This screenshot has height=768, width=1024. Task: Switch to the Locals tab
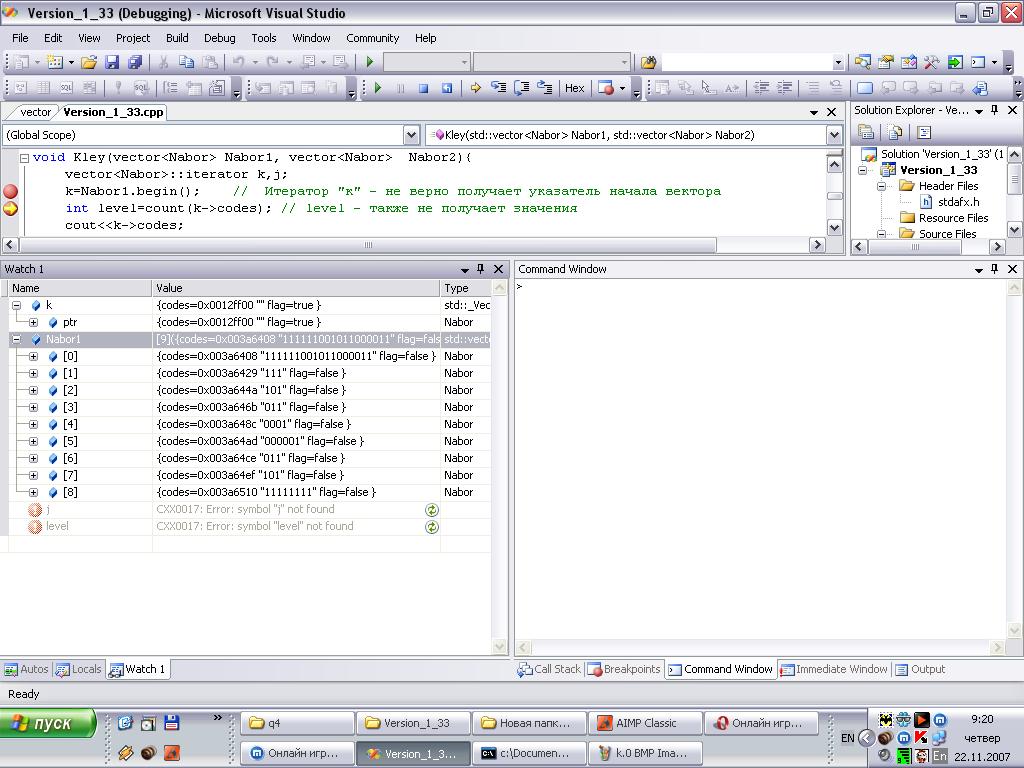click(79, 669)
